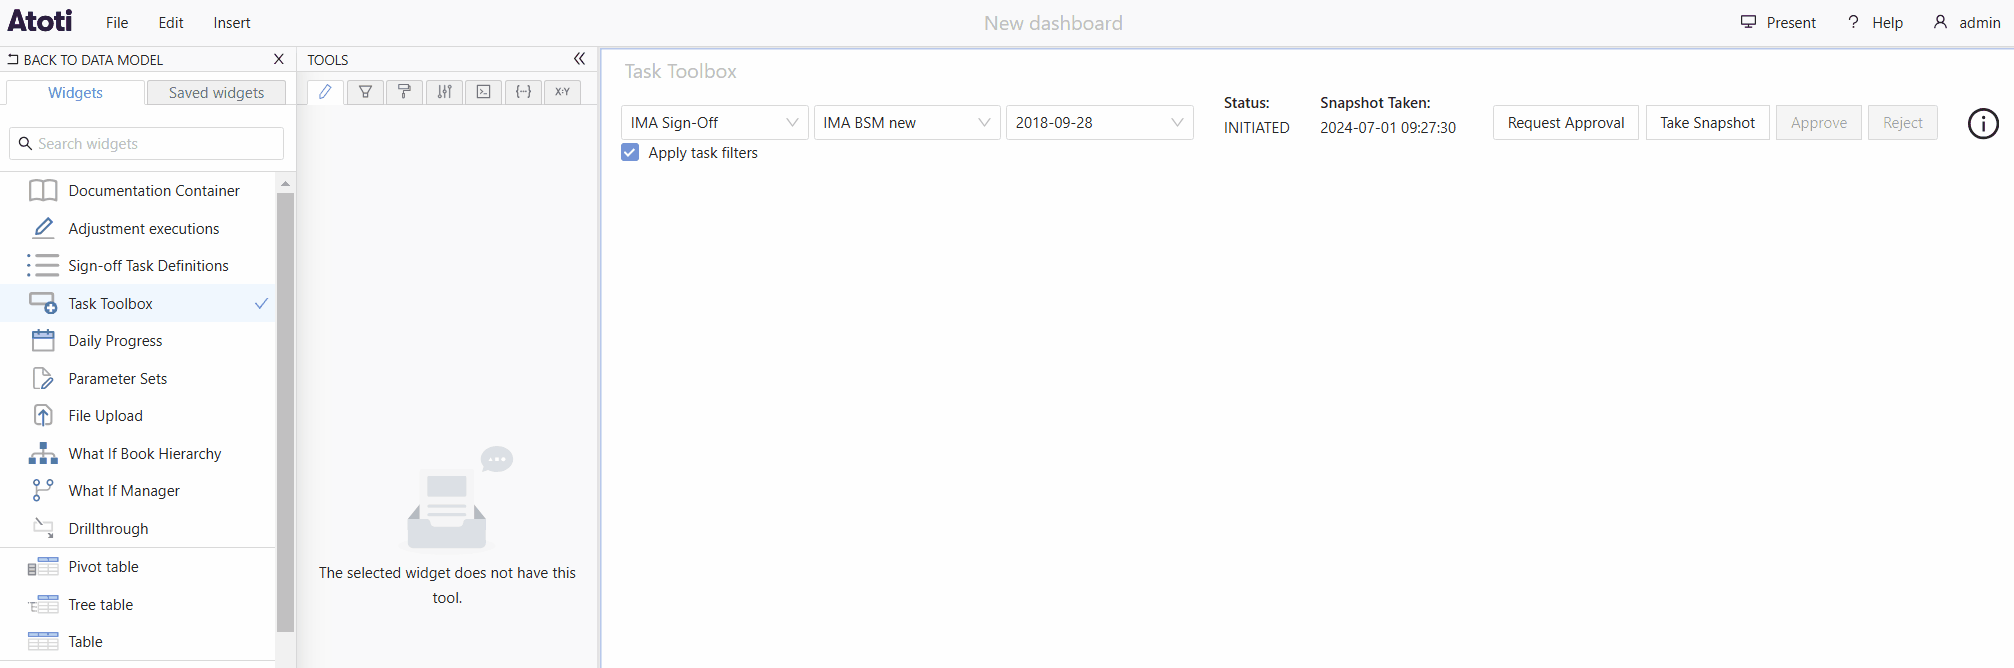Click the Take Snapshot button
The image size is (2014, 668).
point(1707,122)
